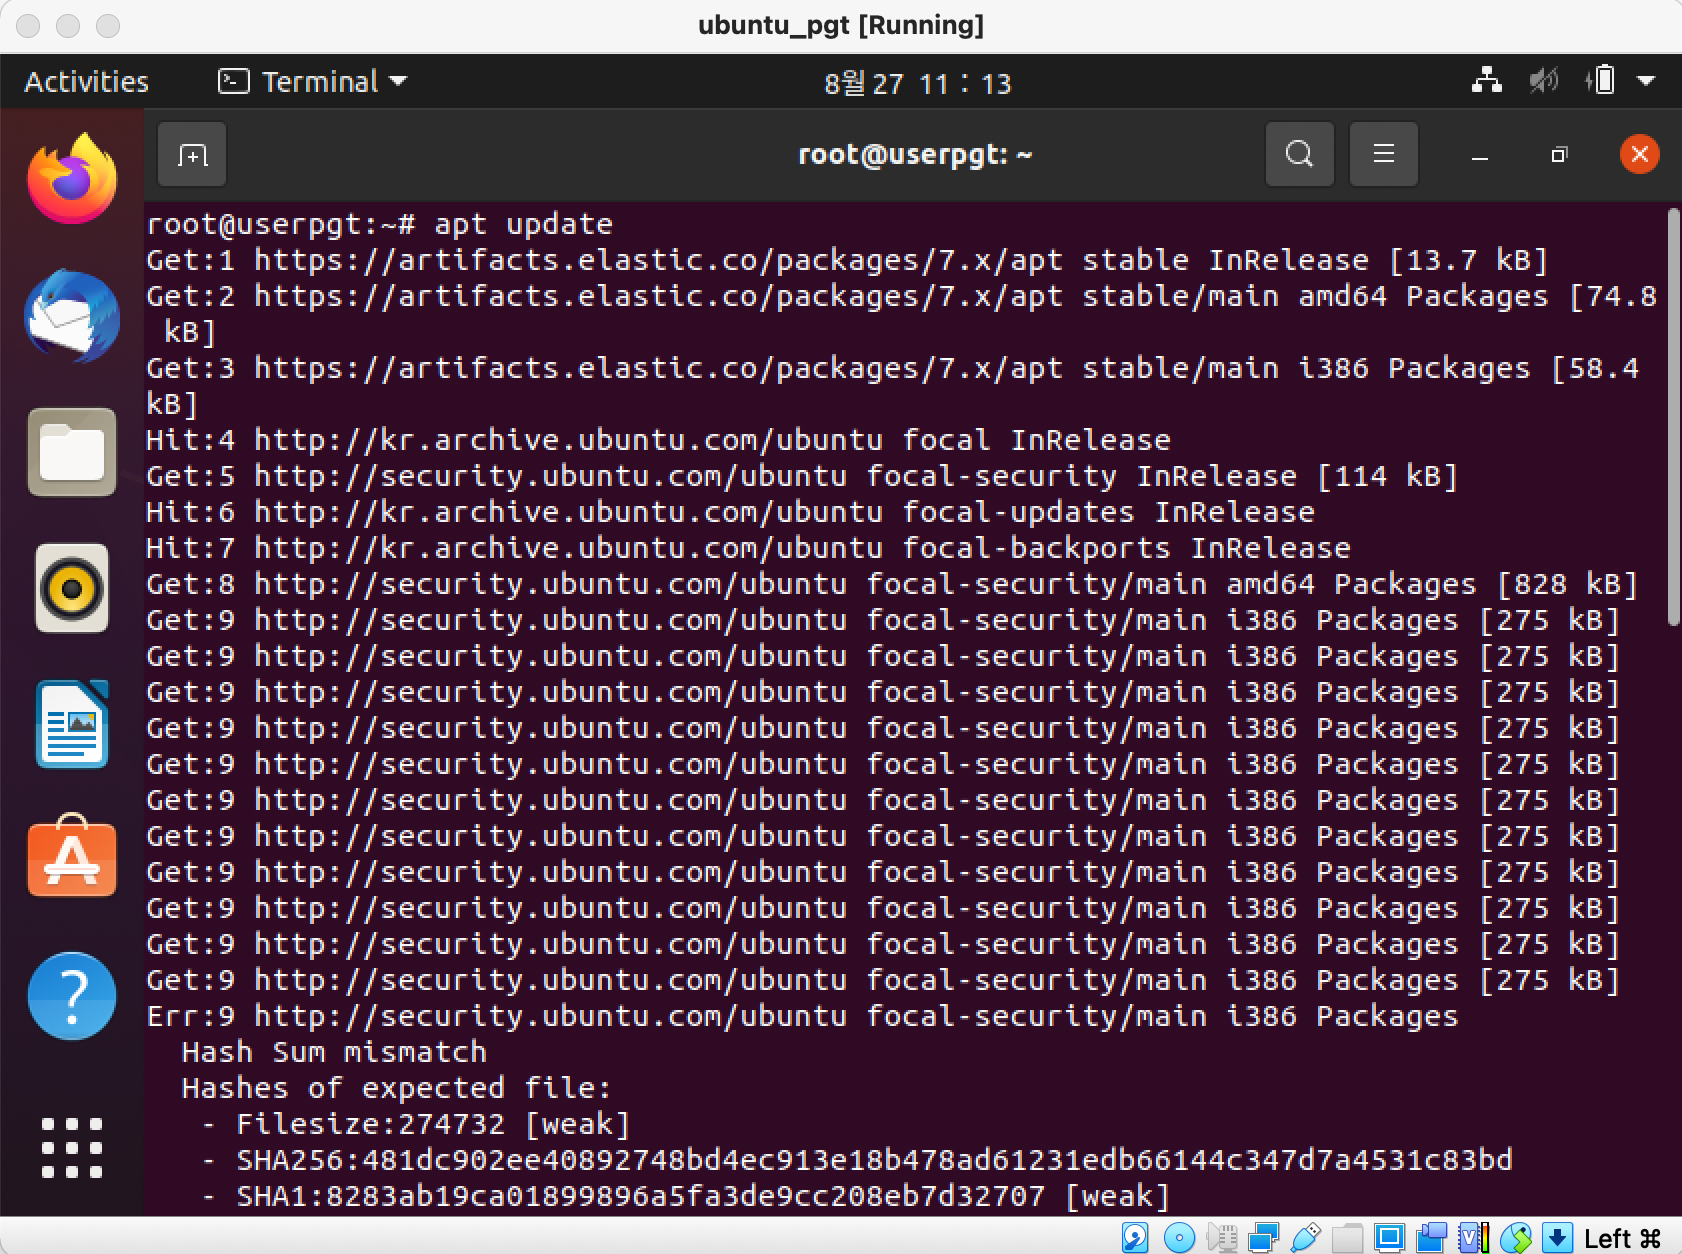Viewport: 1682px width, 1254px height.
Task: Click the 'Get:5' focal-security InRelease line
Action: pos(802,476)
